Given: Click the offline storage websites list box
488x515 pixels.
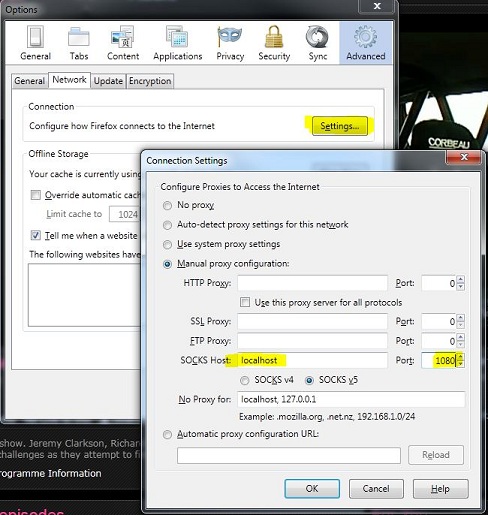Looking at the screenshot, I should pyautogui.click(x=84, y=295).
